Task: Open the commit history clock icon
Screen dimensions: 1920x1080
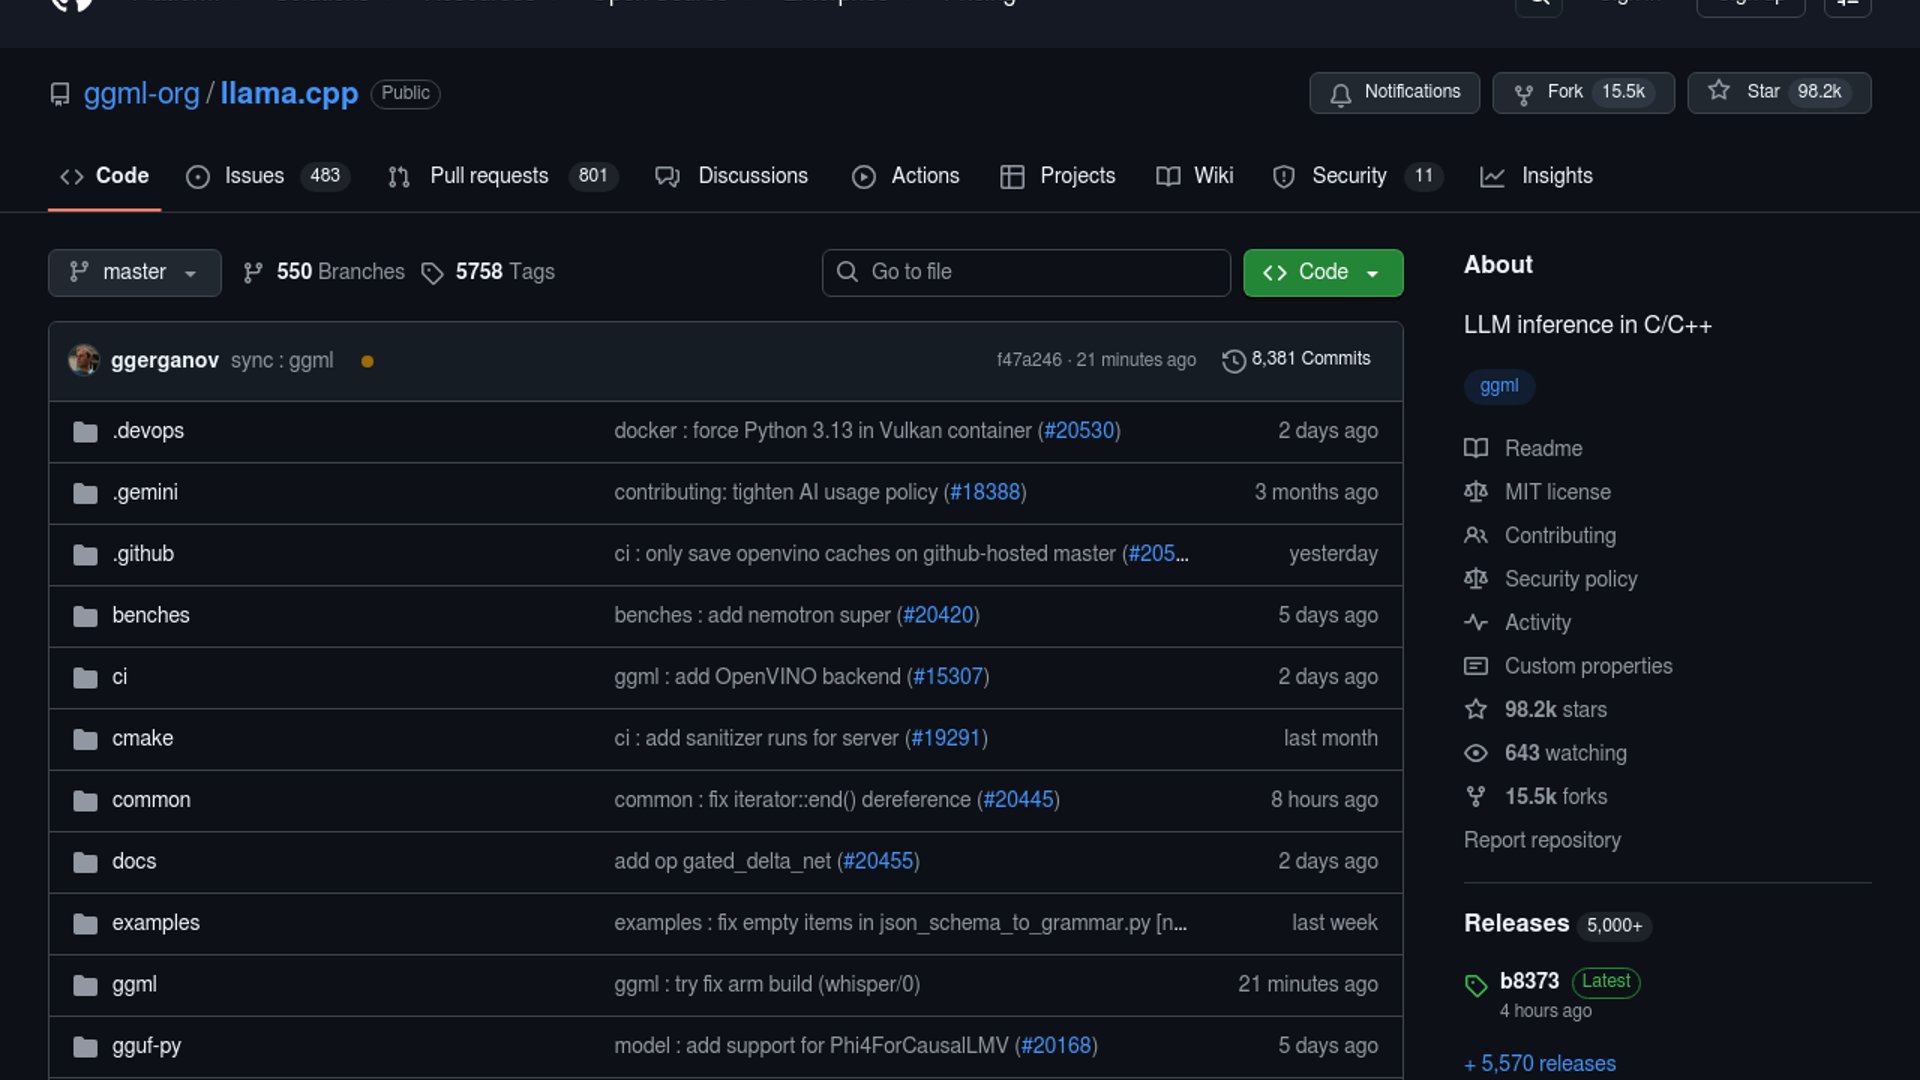Action: [1234, 360]
